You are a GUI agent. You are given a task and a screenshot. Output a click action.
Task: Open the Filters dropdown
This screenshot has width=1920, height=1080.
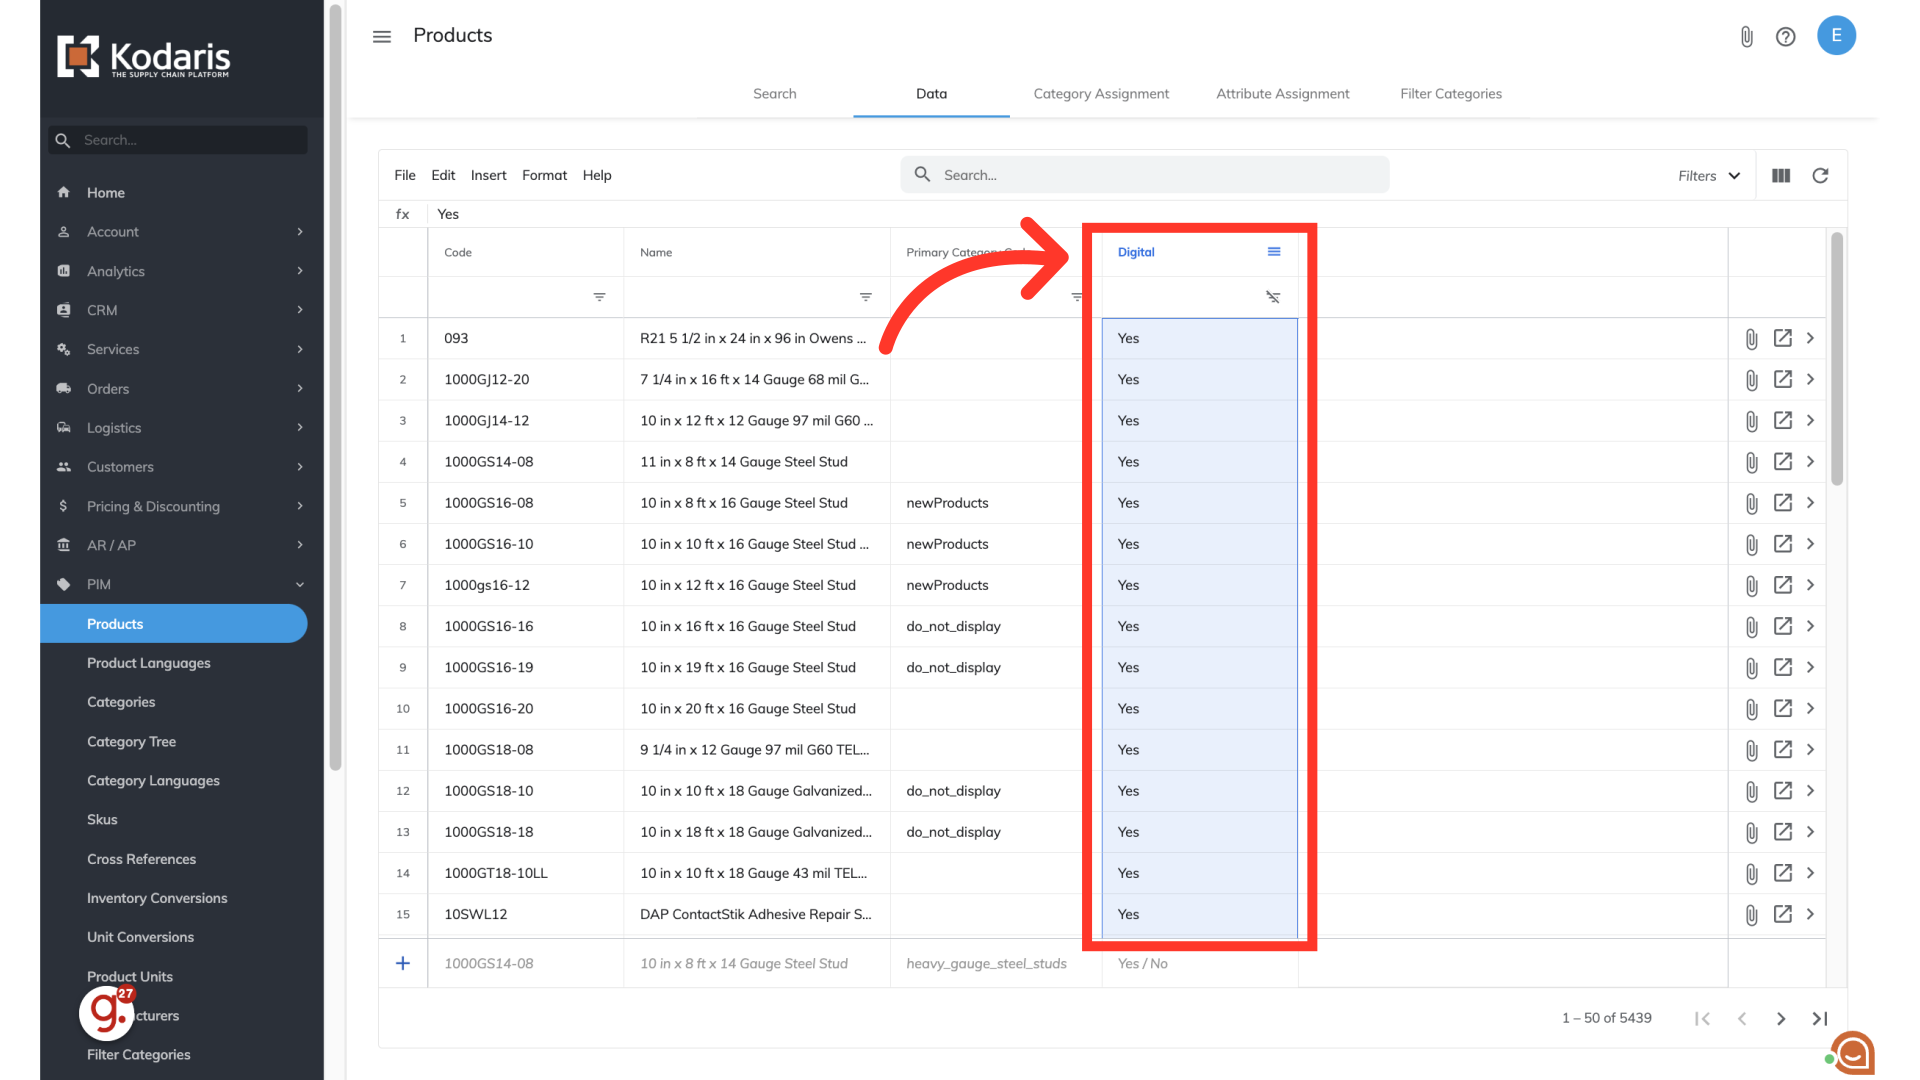1709,175
